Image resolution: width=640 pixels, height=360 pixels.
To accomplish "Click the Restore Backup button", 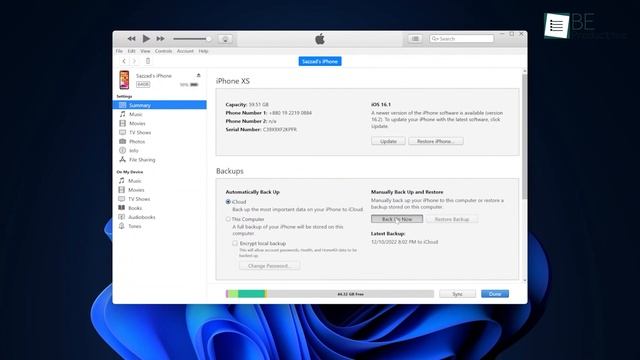I will tap(452, 219).
